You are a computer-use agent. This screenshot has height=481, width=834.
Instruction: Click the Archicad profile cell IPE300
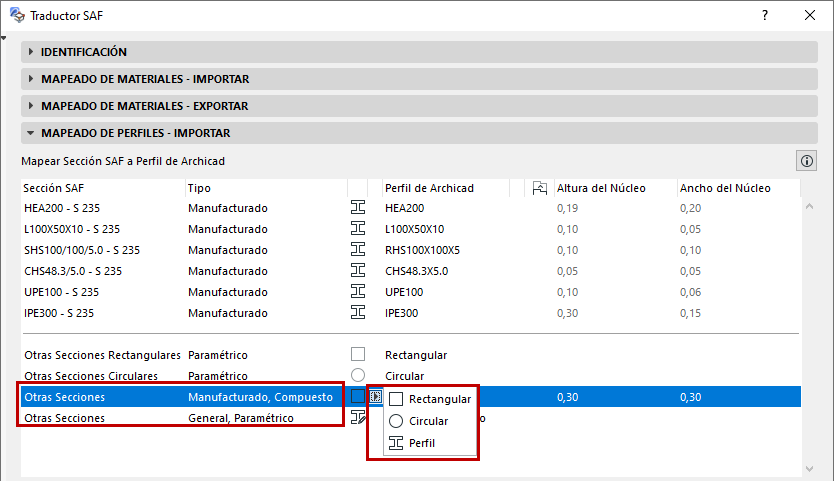click(x=402, y=313)
